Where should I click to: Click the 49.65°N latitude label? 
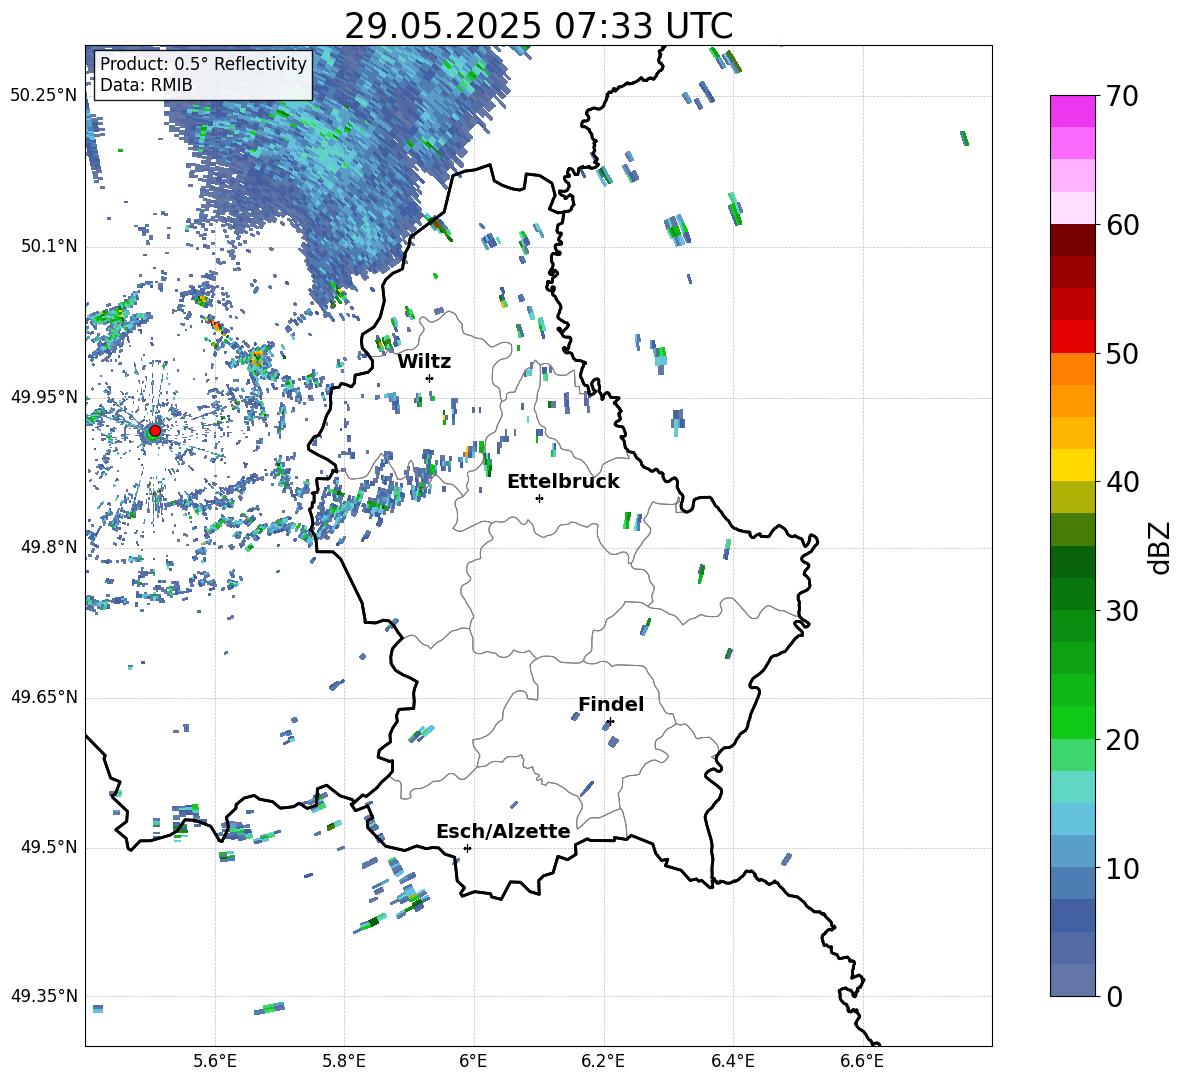coord(44,697)
